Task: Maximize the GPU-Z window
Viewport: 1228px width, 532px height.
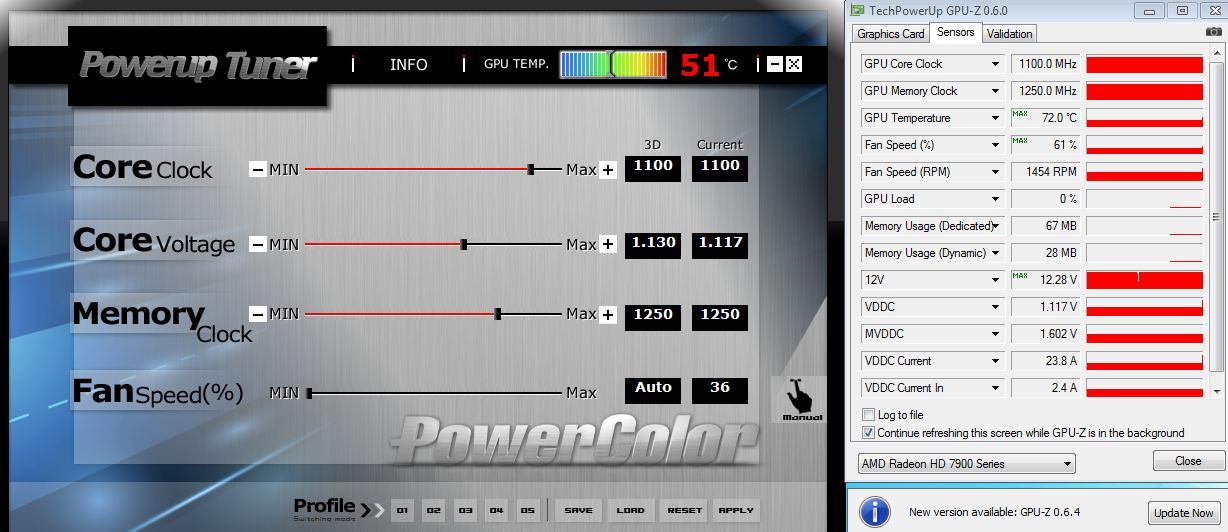Action: pos(1183,10)
